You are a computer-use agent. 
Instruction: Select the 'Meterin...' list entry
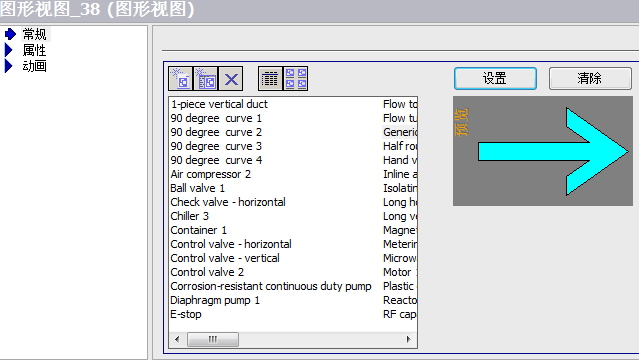pyautogui.click(x=400, y=244)
